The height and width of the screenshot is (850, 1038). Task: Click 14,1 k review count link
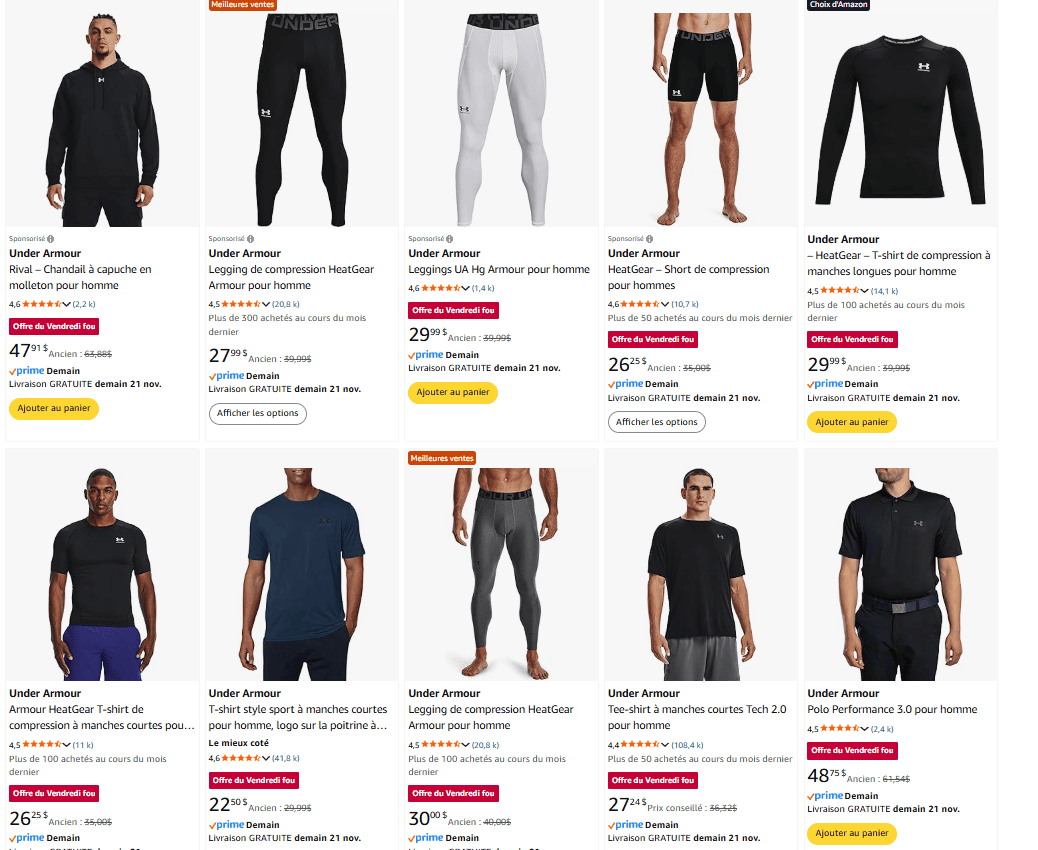(884, 291)
